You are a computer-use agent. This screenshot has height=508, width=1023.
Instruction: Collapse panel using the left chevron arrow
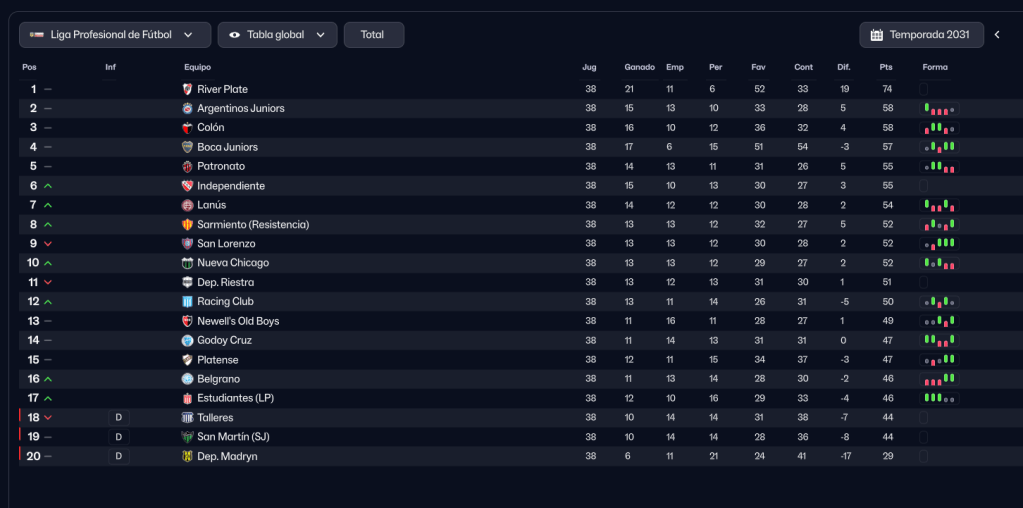point(997,35)
